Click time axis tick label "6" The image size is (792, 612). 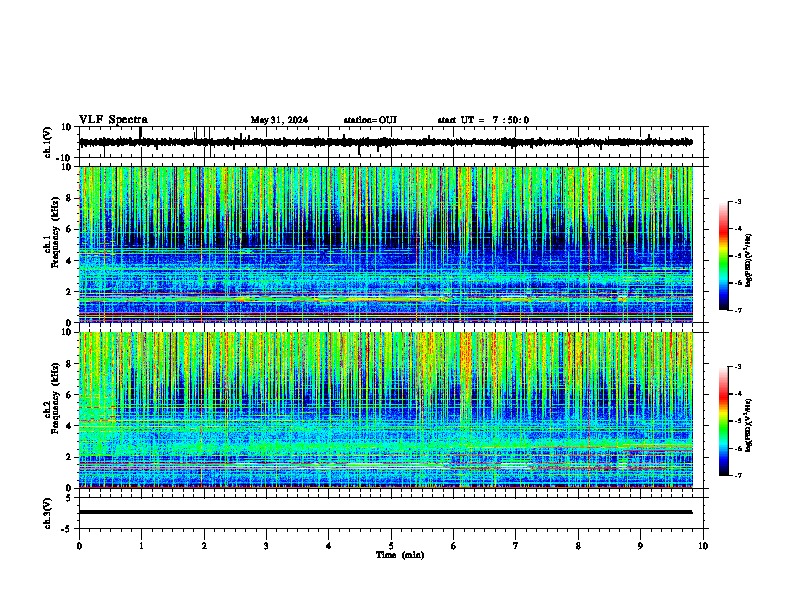pos(453,546)
